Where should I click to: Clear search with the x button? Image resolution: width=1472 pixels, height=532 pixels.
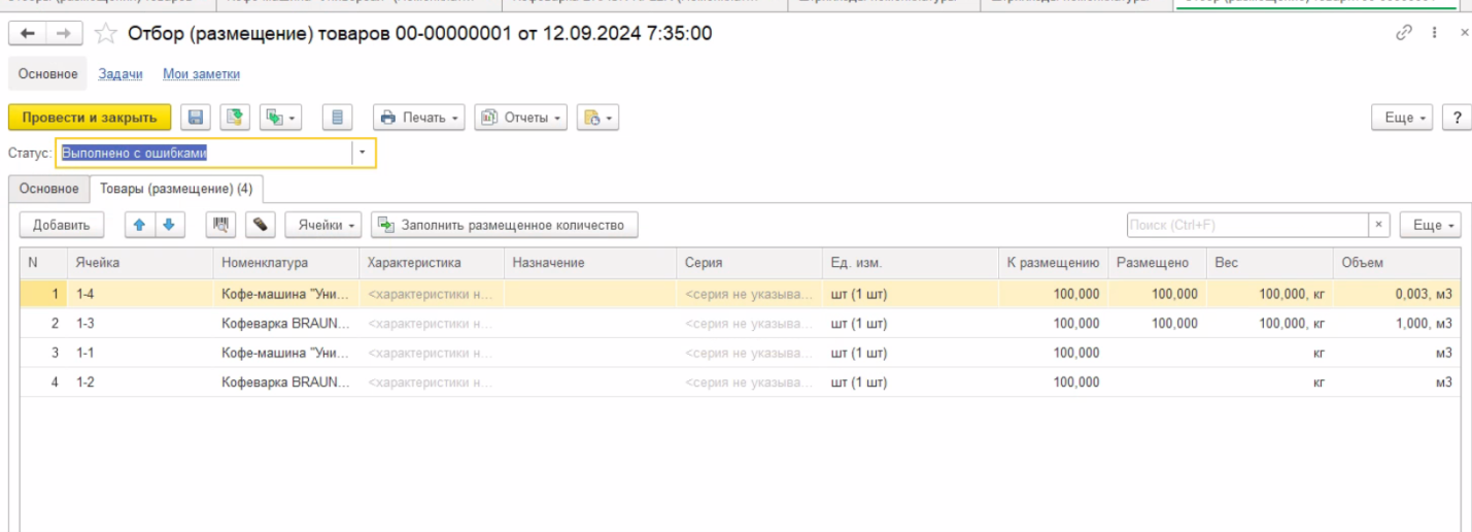1379,225
